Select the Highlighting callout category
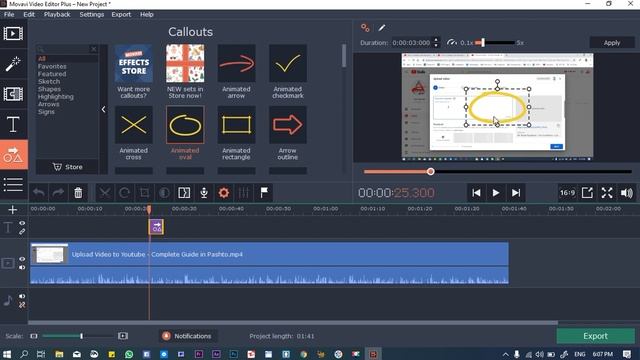This screenshot has height=360, width=640. click(x=56, y=97)
